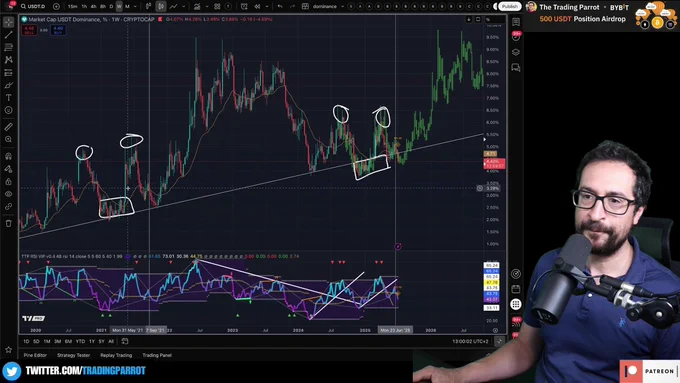The height and width of the screenshot is (383, 680).
Task: Click the red SELL price button
Action: [29, 30]
